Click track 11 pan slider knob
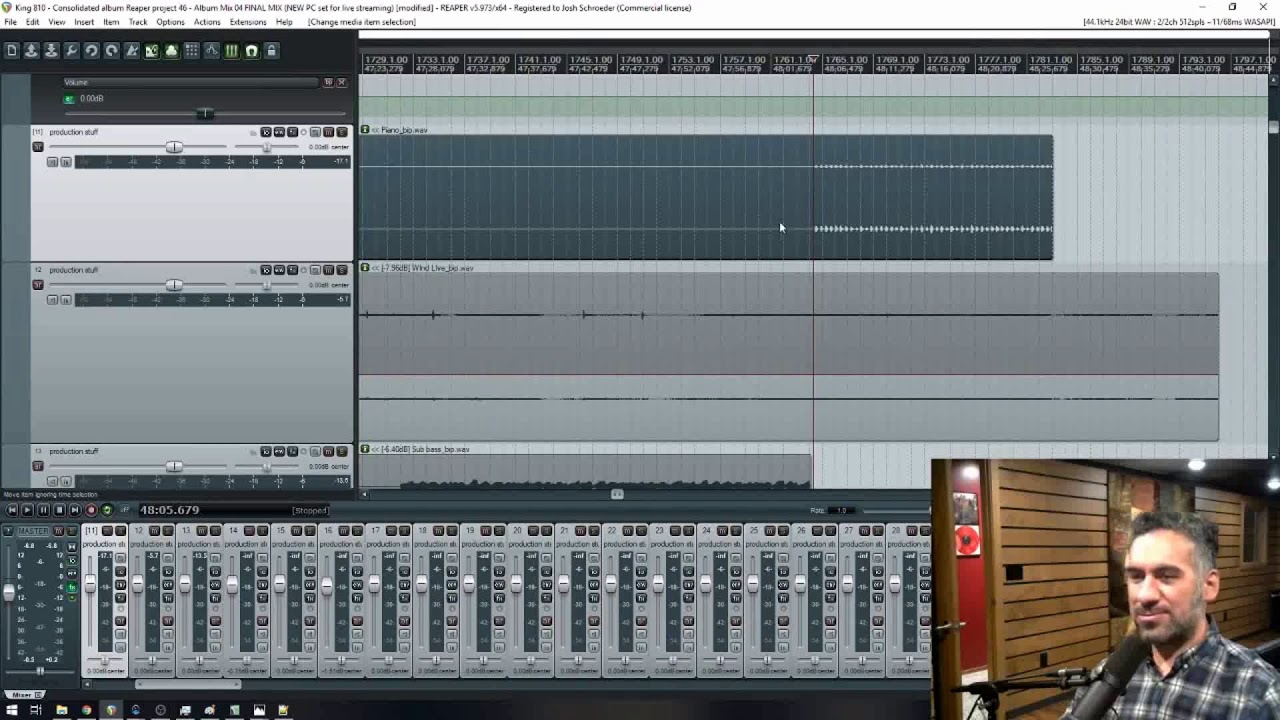The height and width of the screenshot is (720, 1280). tap(266, 148)
